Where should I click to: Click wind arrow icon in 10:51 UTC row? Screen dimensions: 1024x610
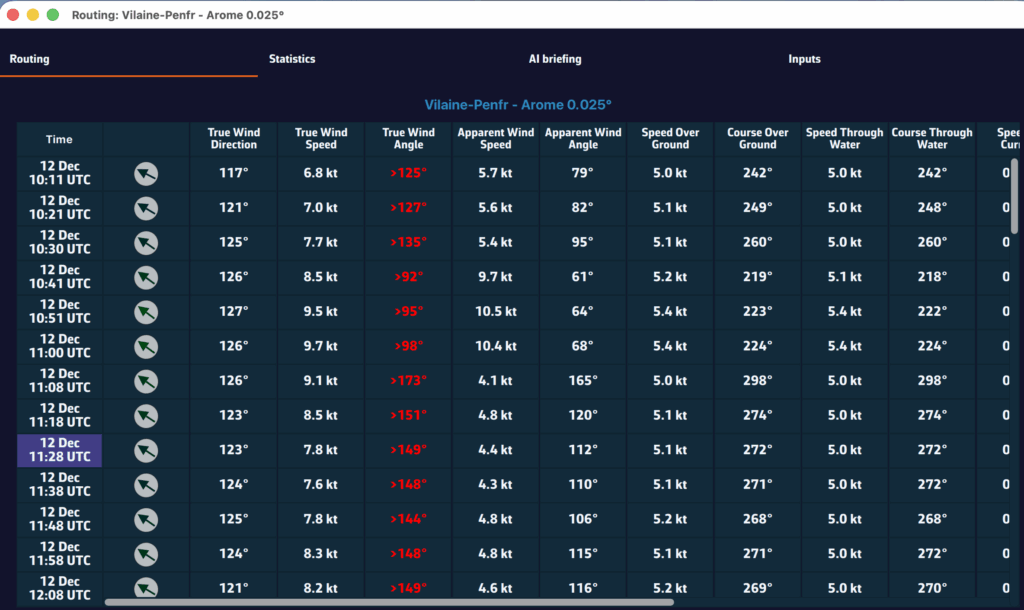[x=146, y=312]
